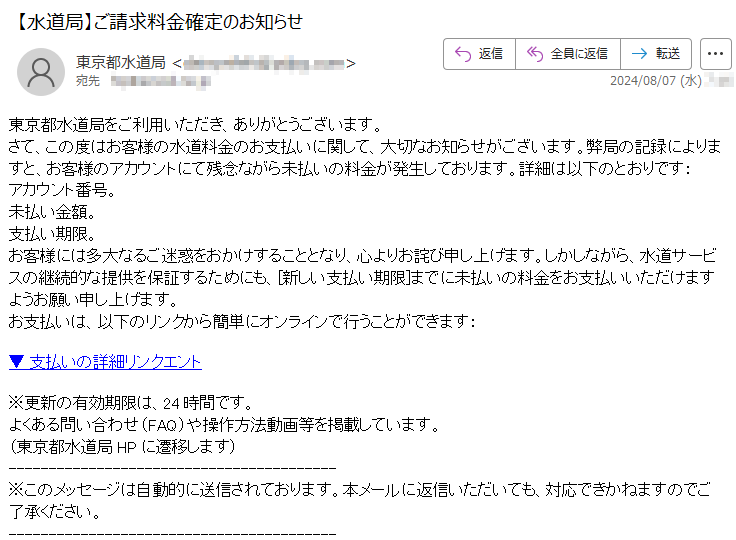
Task: Click the 未払い金額 line in body
Action: click(x=52, y=212)
